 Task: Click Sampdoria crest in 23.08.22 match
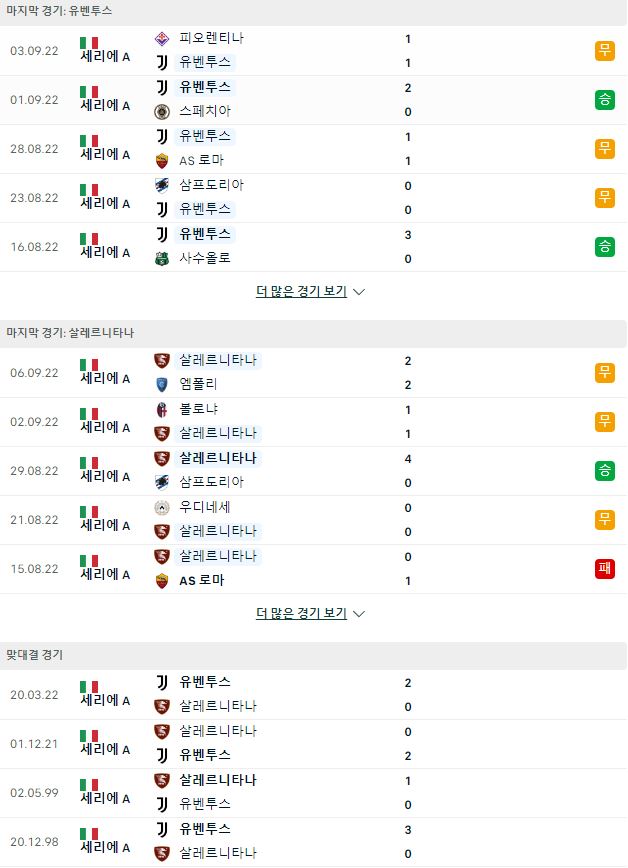tap(162, 185)
